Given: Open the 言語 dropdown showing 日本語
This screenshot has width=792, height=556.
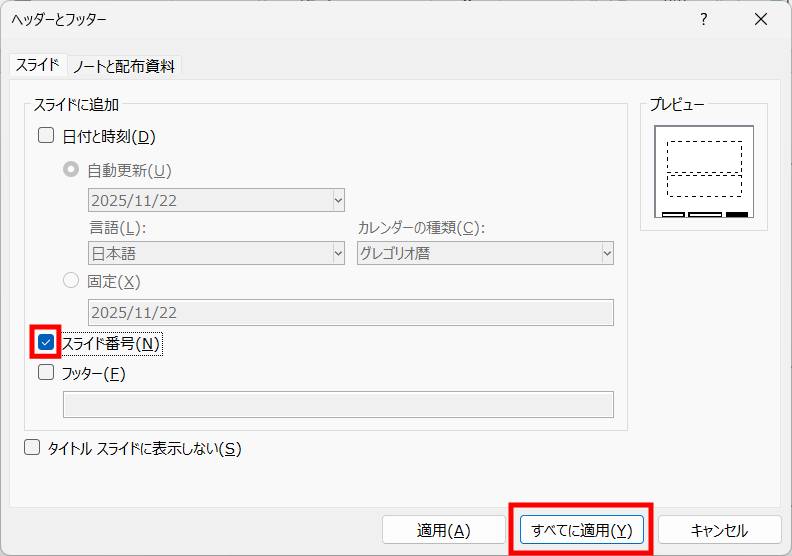Looking at the screenshot, I should pyautogui.click(x=216, y=253).
